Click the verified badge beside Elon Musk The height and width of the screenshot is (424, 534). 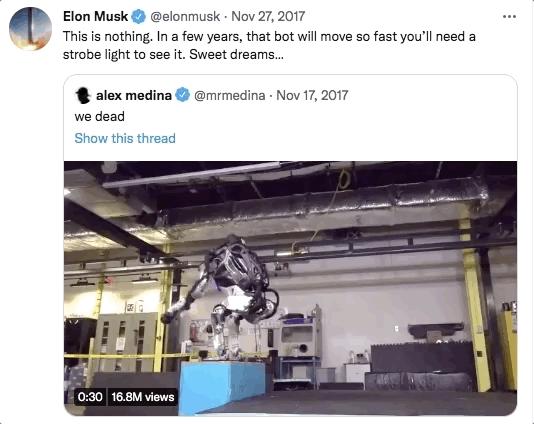138,17
